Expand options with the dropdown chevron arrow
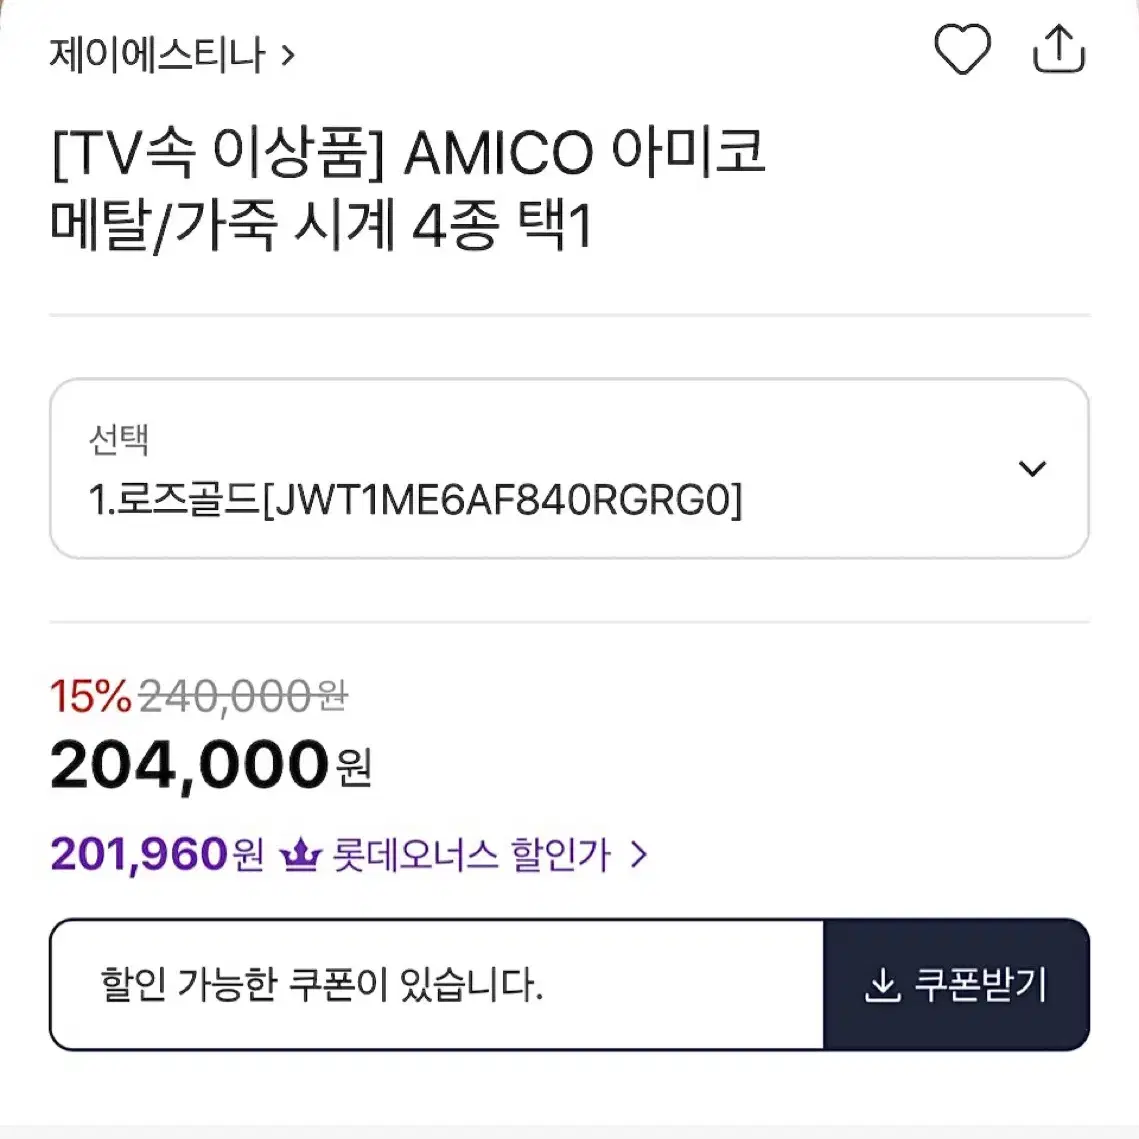The width and height of the screenshot is (1139, 1139). [1031, 469]
